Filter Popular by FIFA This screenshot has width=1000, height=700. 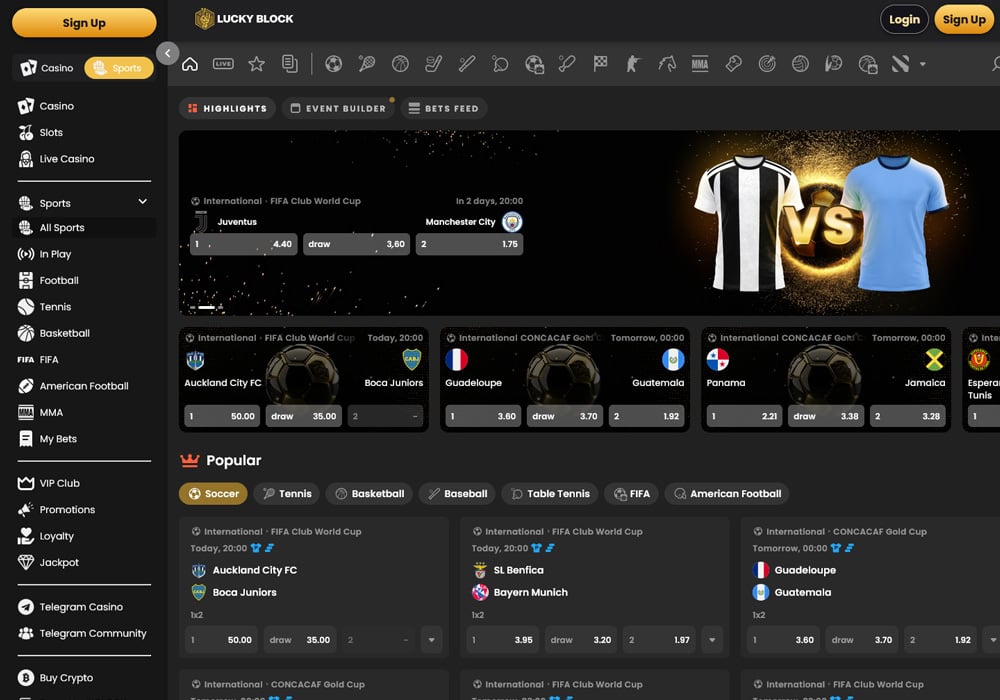pos(631,493)
